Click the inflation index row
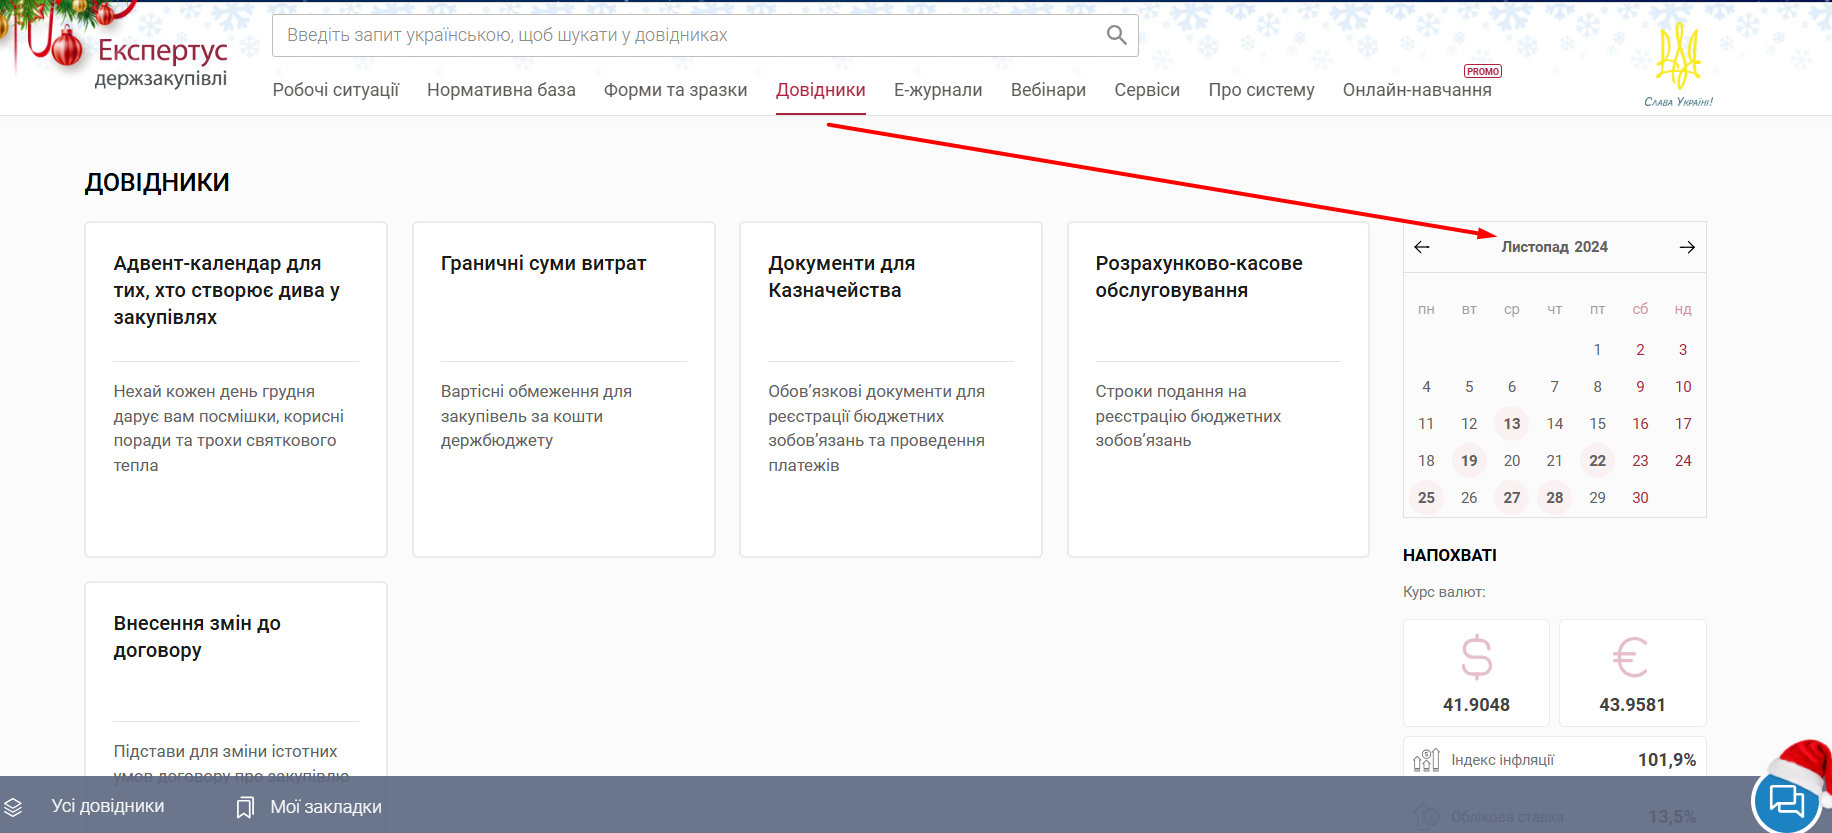1832x833 pixels. [x=1554, y=760]
